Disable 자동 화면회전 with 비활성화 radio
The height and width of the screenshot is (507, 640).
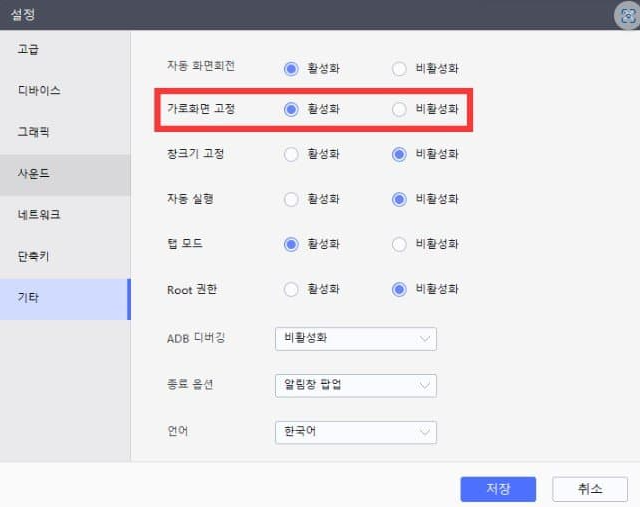click(x=399, y=69)
